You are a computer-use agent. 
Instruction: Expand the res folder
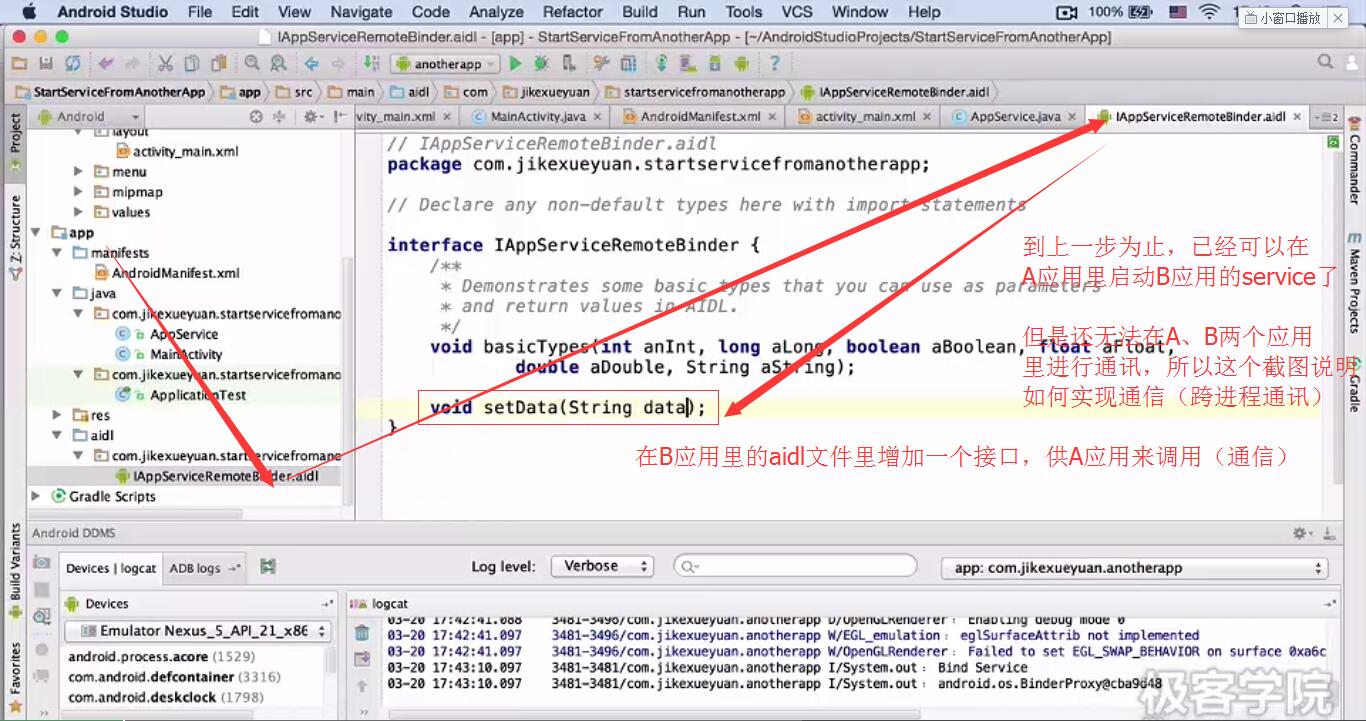pyautogui.click(x=59, y=415)
